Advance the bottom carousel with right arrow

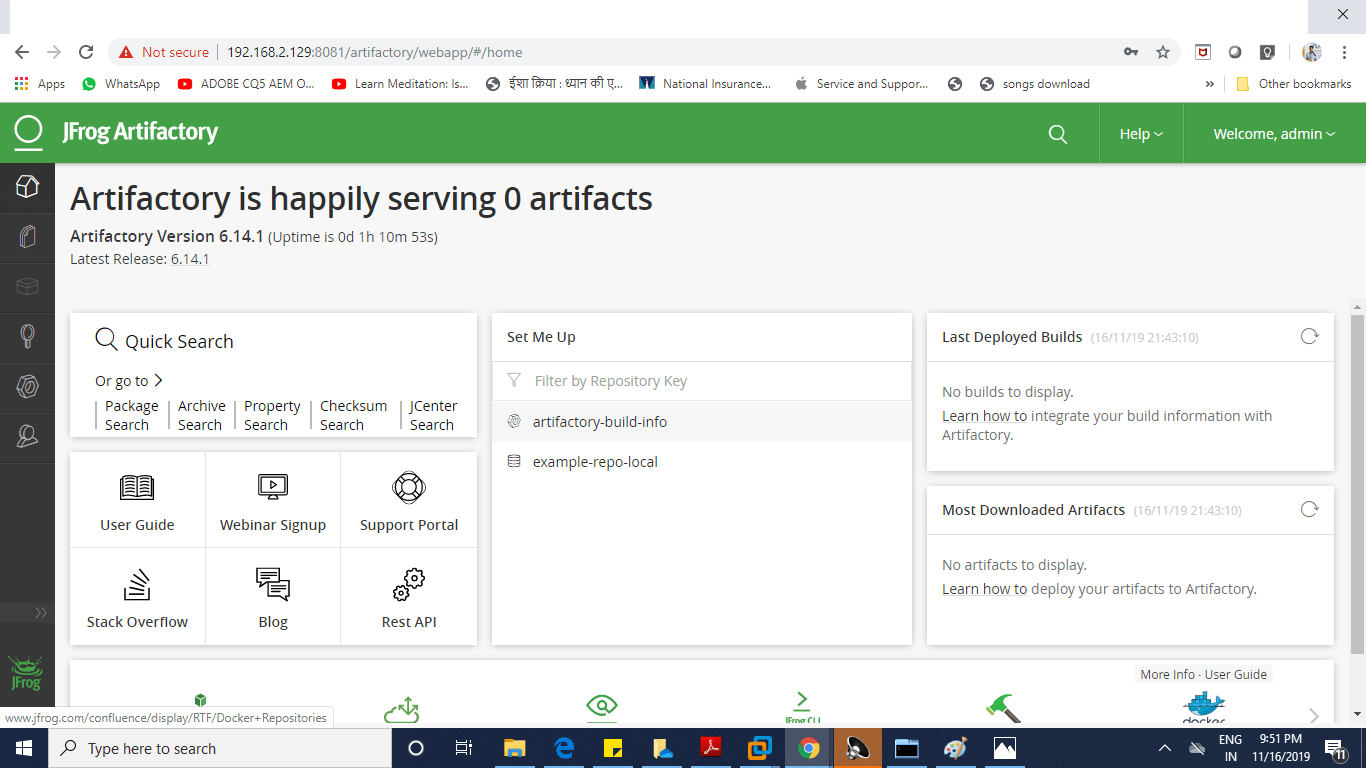point(1314,715)
